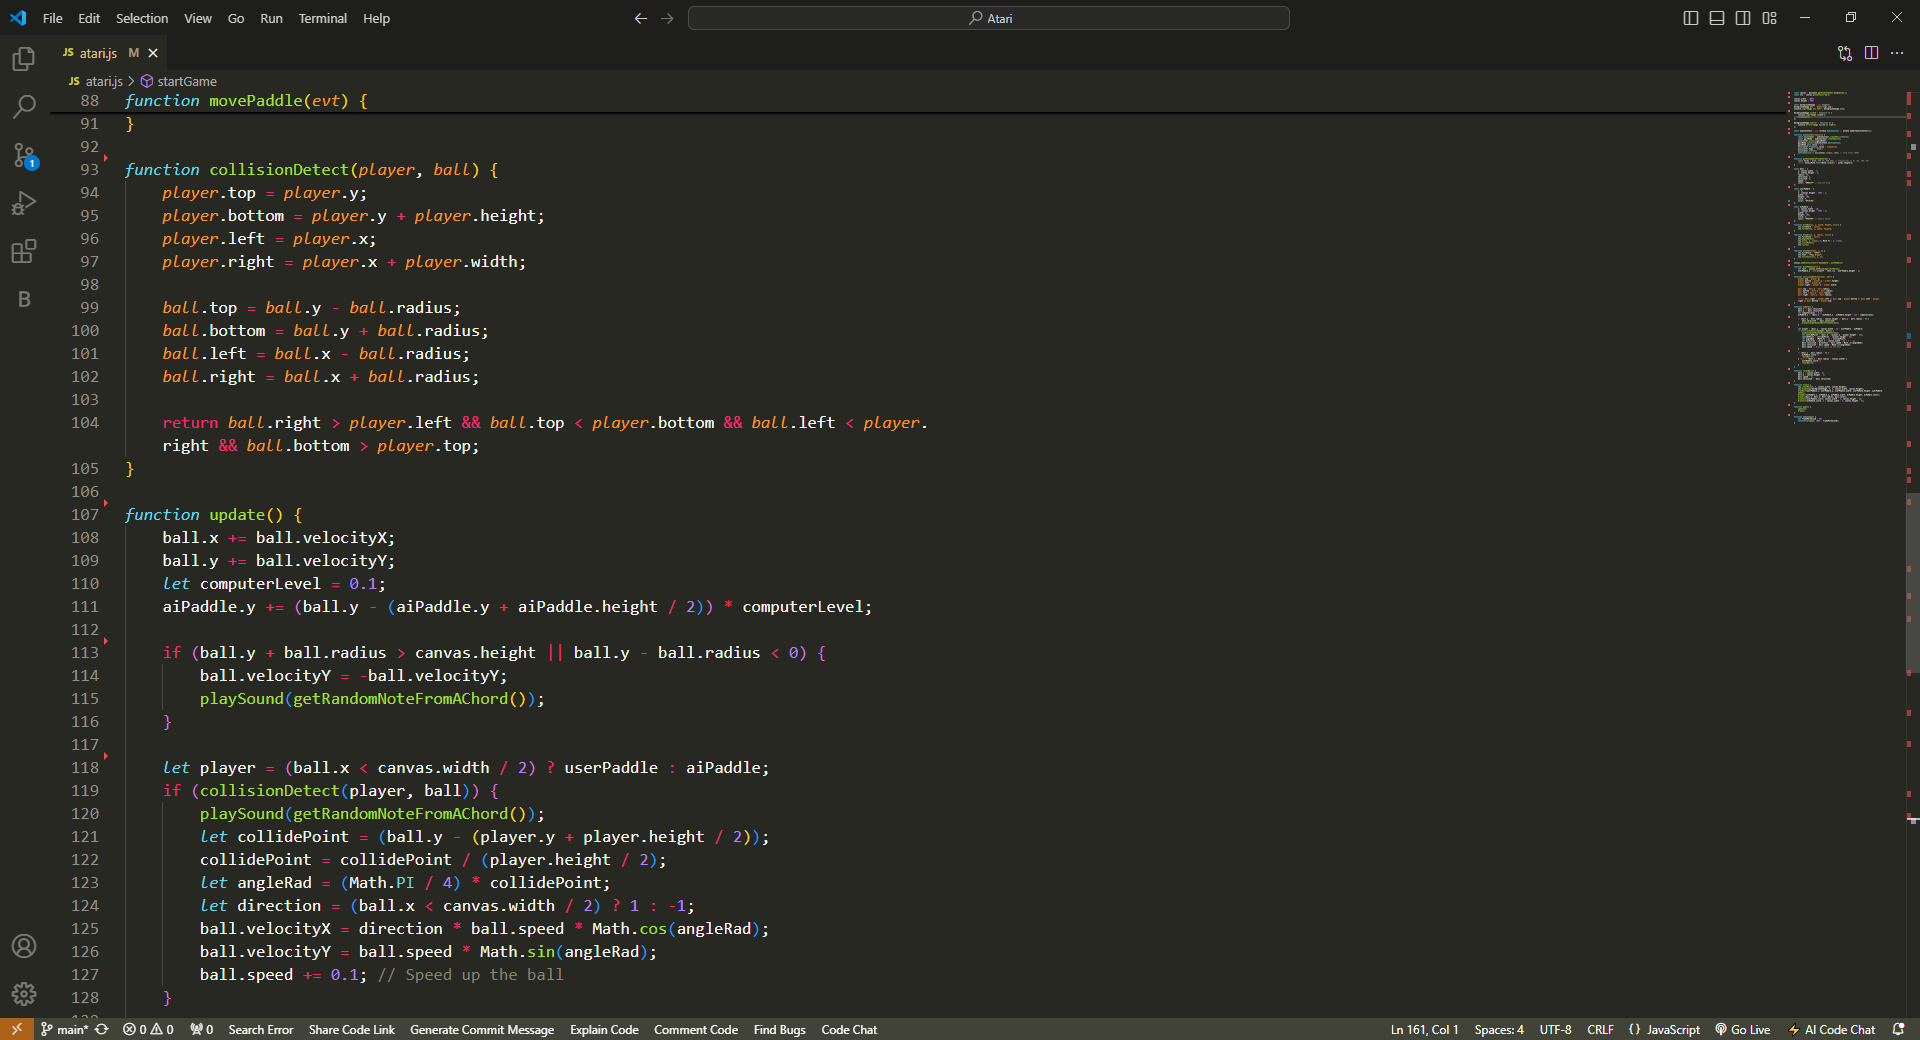Toggle Secondary Side Bar visibility
The height and width of the screenshot is (1040, 1920).
(1743, 18)
